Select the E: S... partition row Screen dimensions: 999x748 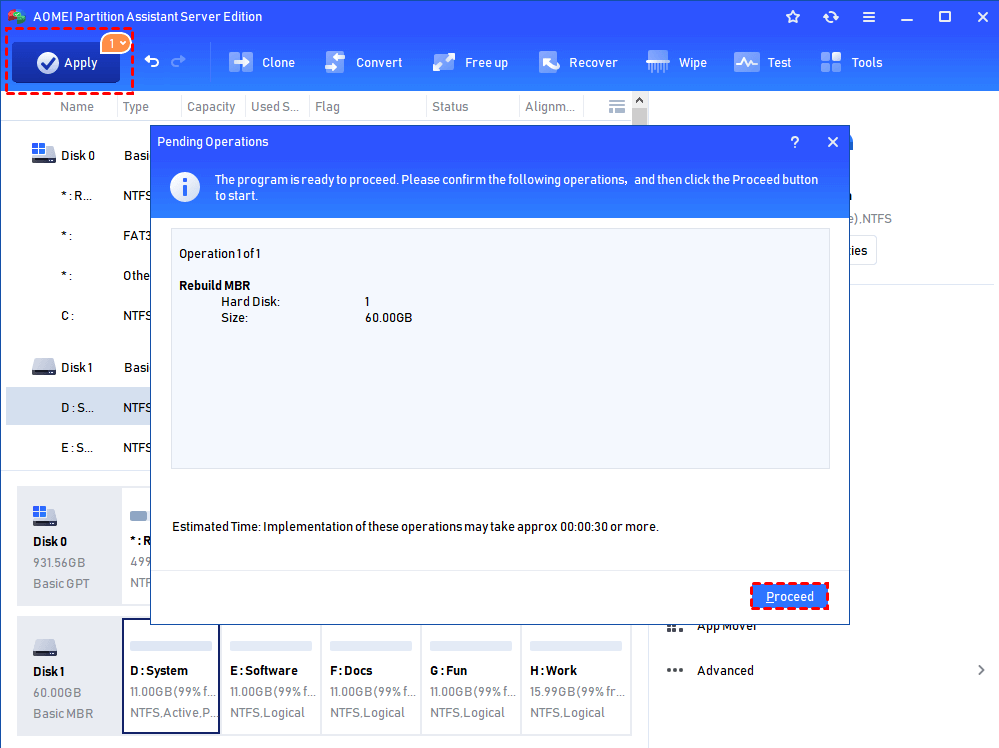[78, 447]
